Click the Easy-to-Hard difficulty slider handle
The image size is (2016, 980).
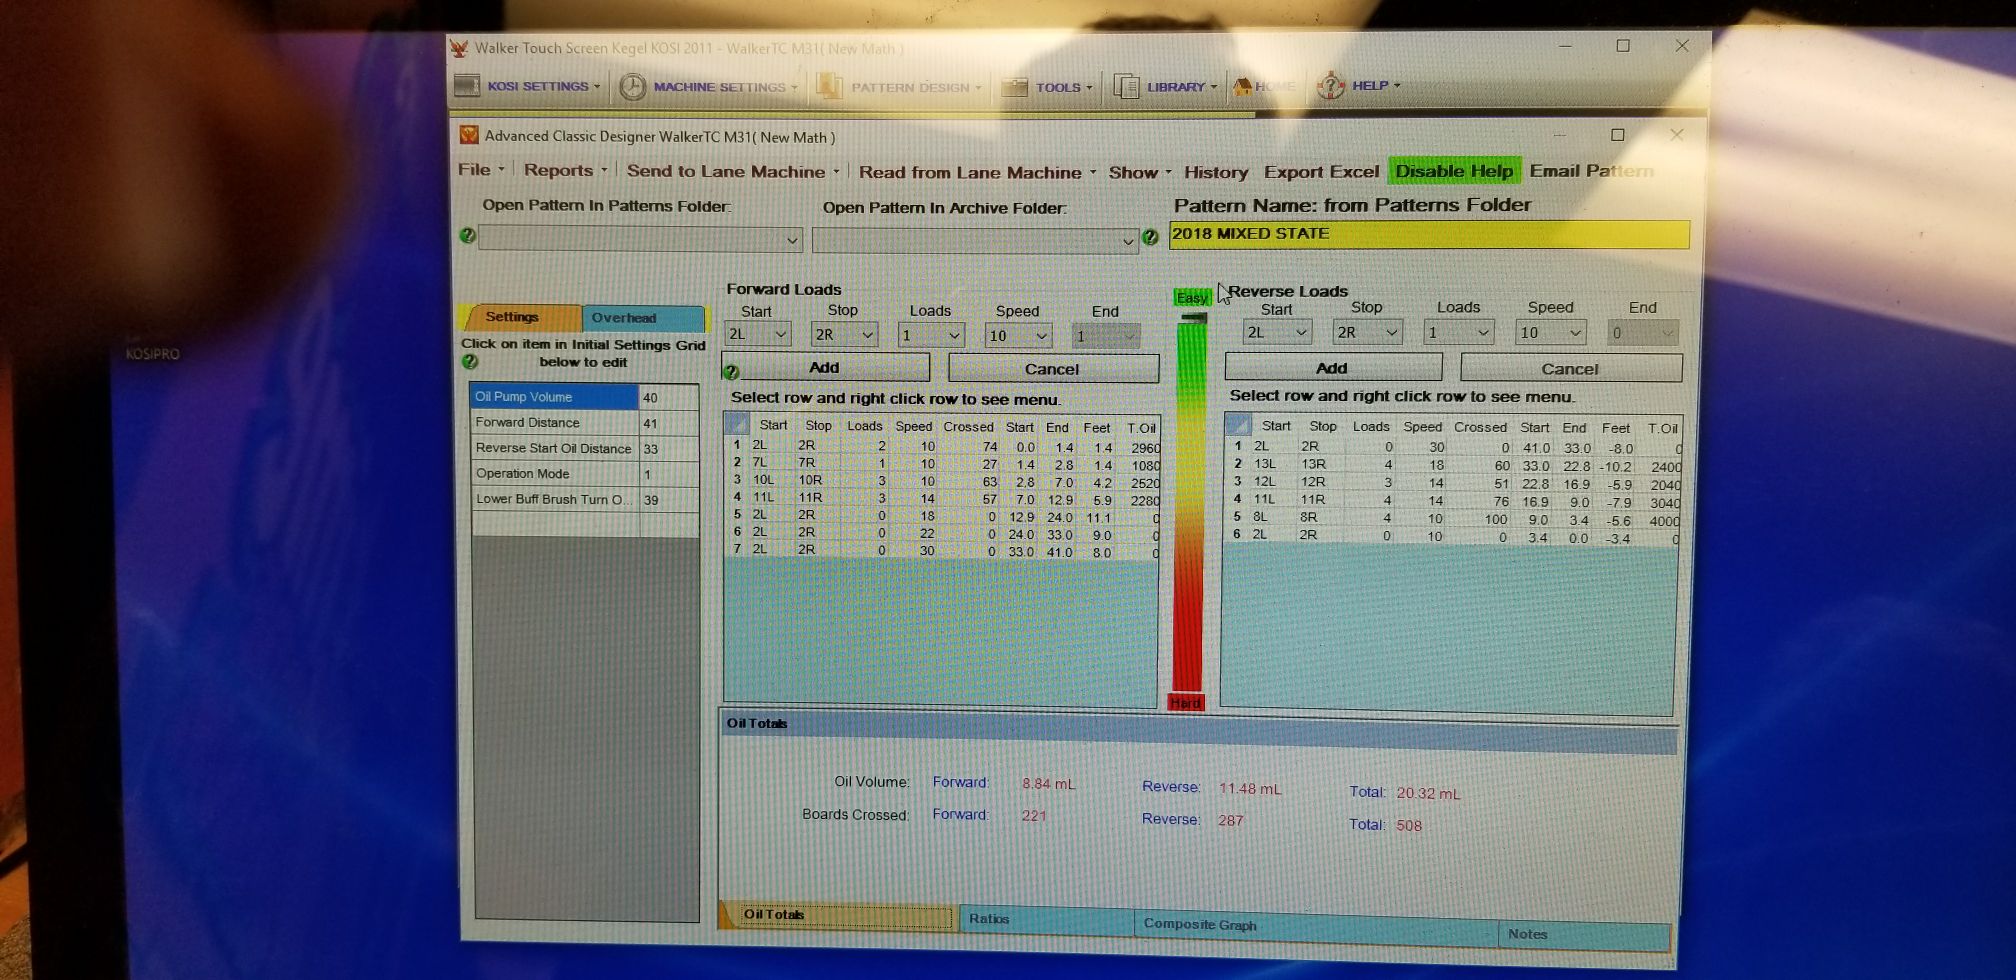(x=1193, y=318)
